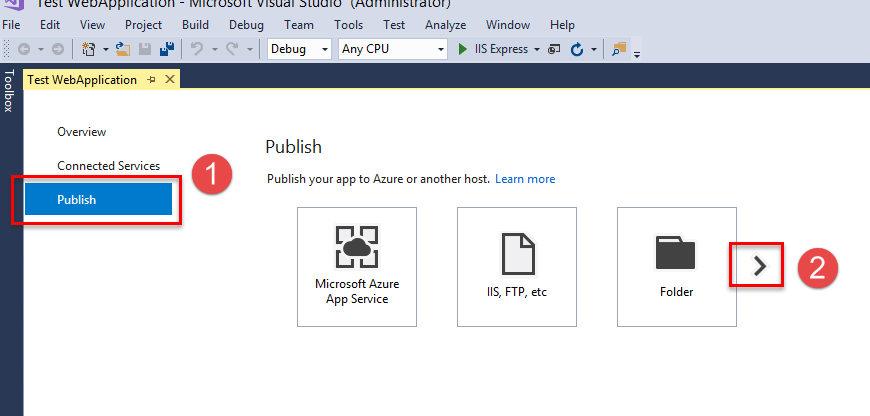
Task: Expand the Redo history dropdown arrow
Action: pyautogui.click(x=249, y=49)
